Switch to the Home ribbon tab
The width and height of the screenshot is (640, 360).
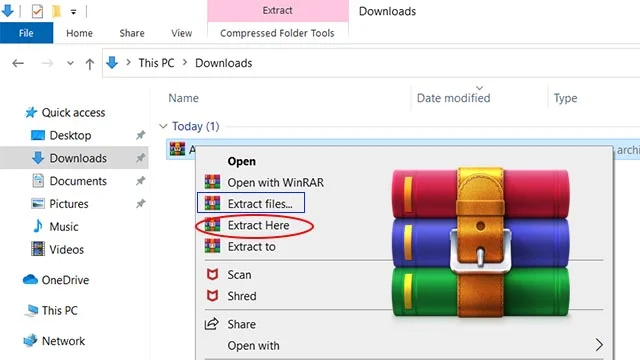click(79, 33)
